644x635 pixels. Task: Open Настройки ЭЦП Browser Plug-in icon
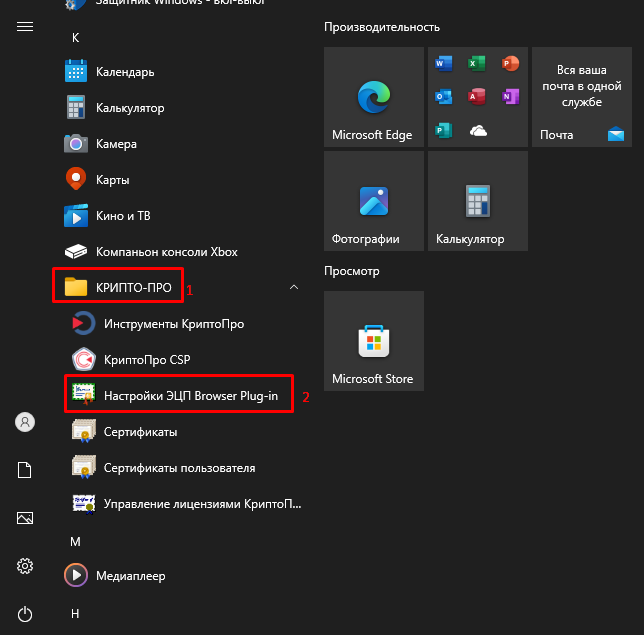click(x=84, y=394)
